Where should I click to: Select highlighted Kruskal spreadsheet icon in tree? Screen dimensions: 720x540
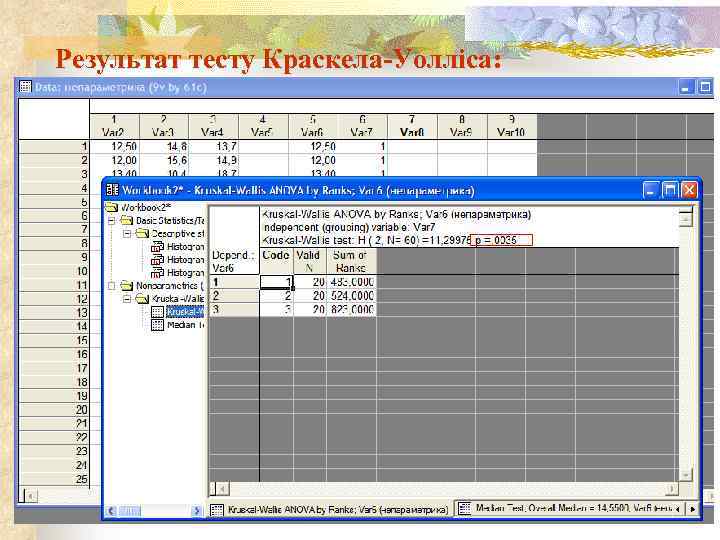[158, 312]
